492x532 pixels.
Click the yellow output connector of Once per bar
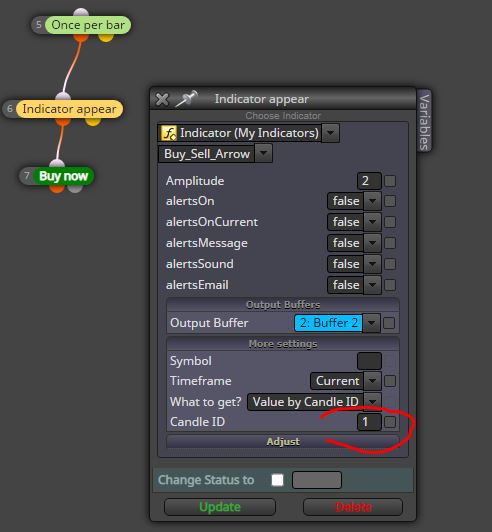(106, 37)
